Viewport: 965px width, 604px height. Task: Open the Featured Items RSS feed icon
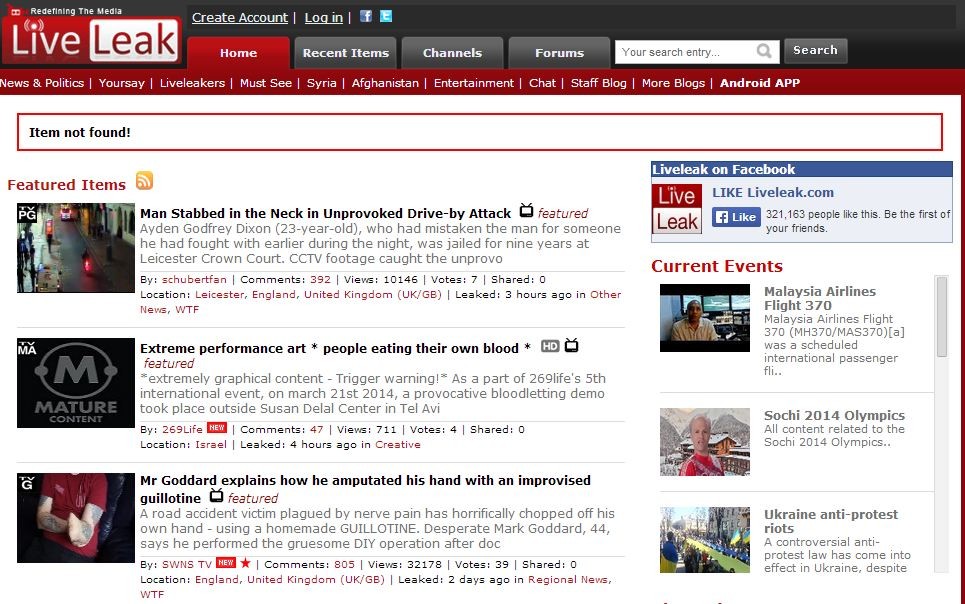coord(144,181)
